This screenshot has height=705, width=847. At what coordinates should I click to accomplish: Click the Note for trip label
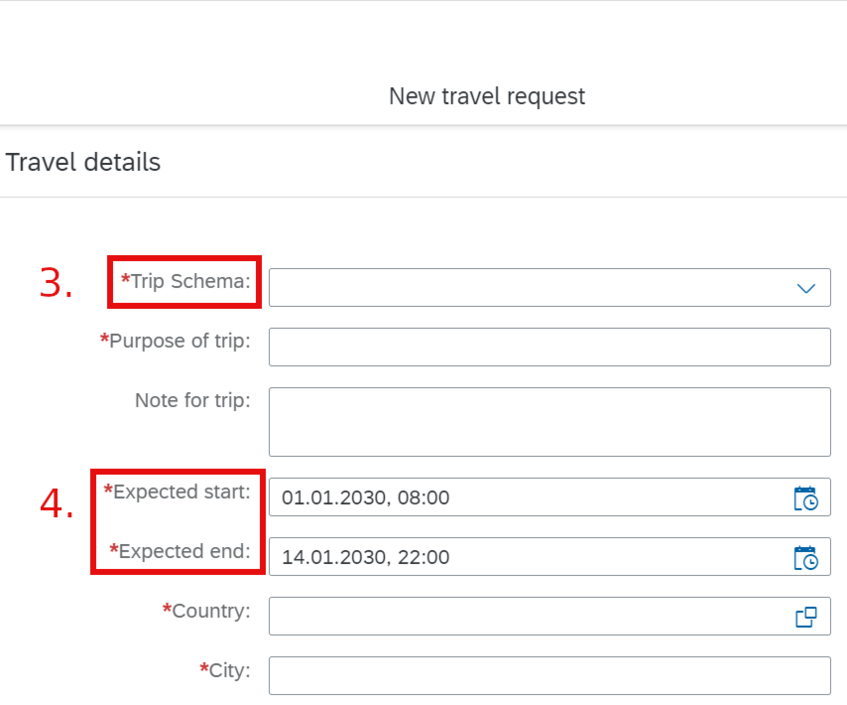tap(193, 400)
